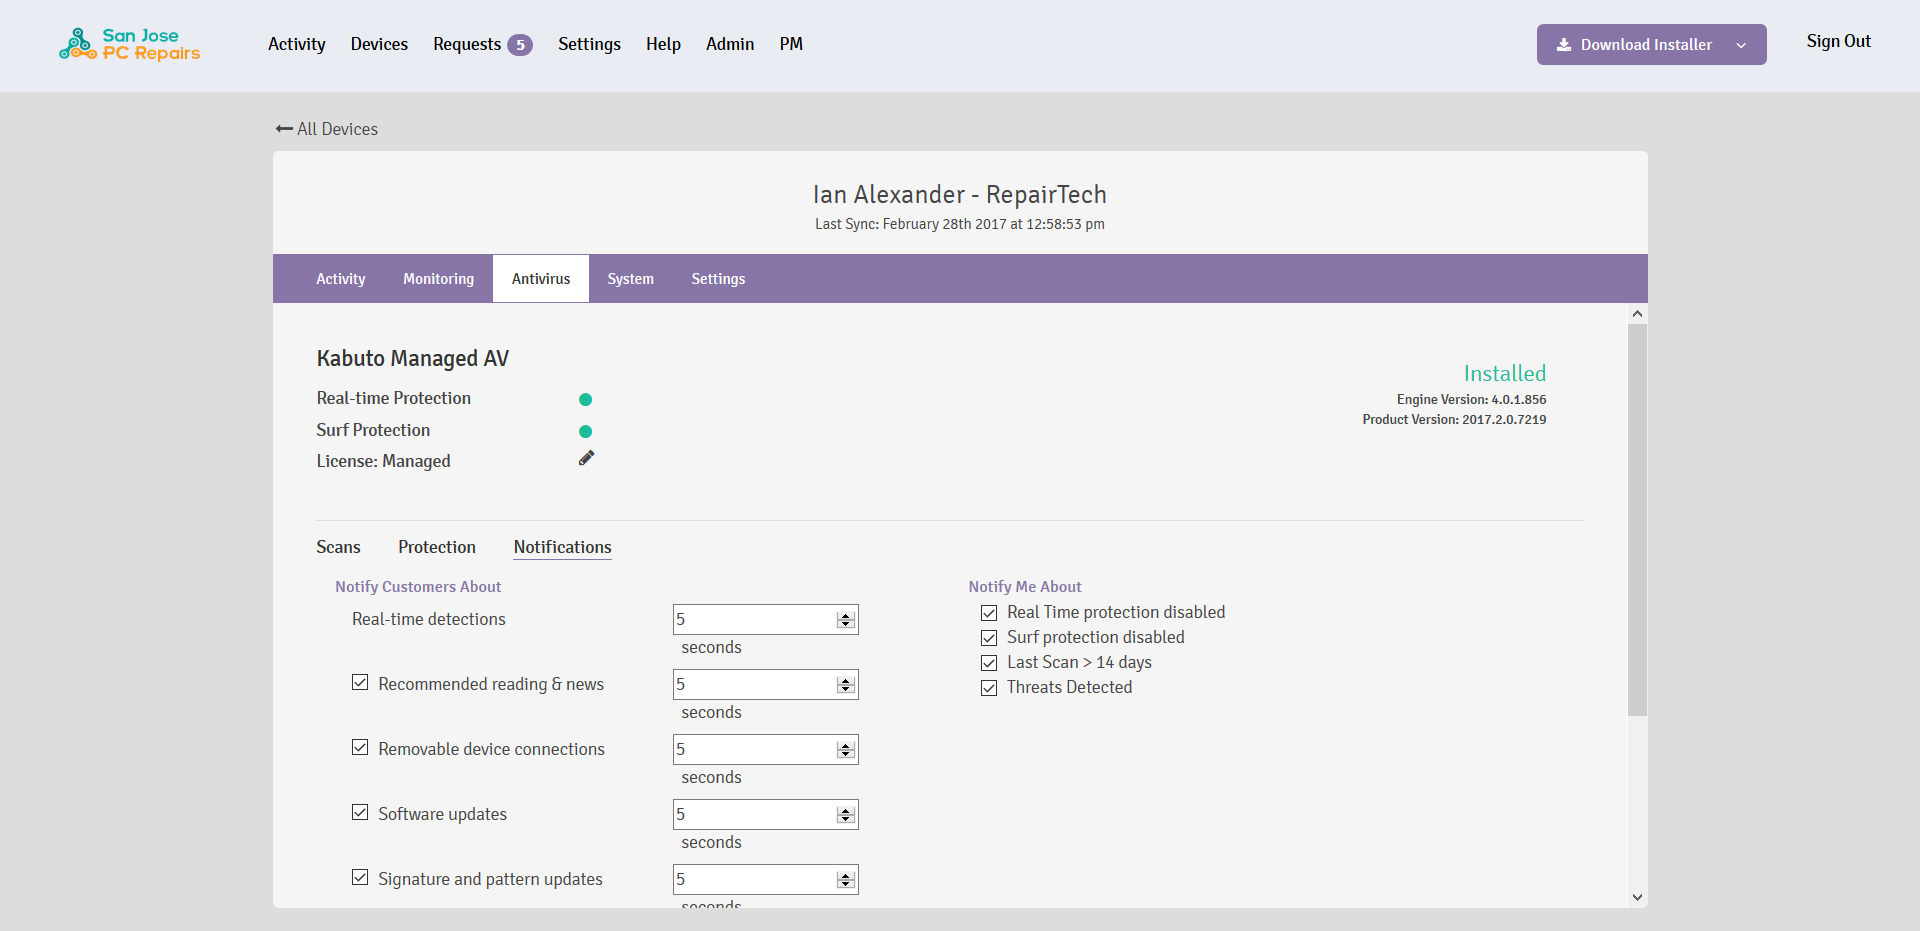Click the stepper on Software updates field
The width and height of the screenshot is (1920, 931).
coord(846,815)
